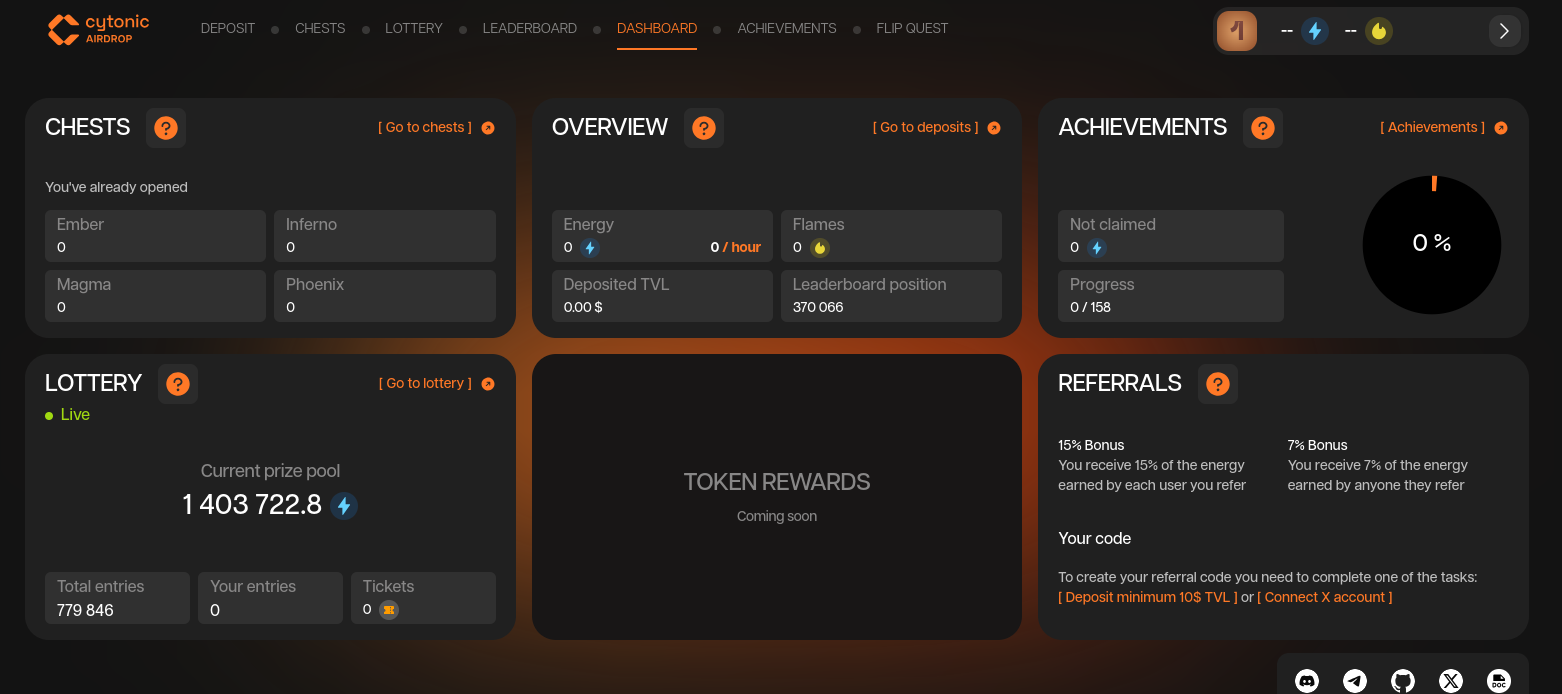Viewport: 1562px width, 694px height.
Task: Click the Go to lottery link
Action: [x=425, y=384]
